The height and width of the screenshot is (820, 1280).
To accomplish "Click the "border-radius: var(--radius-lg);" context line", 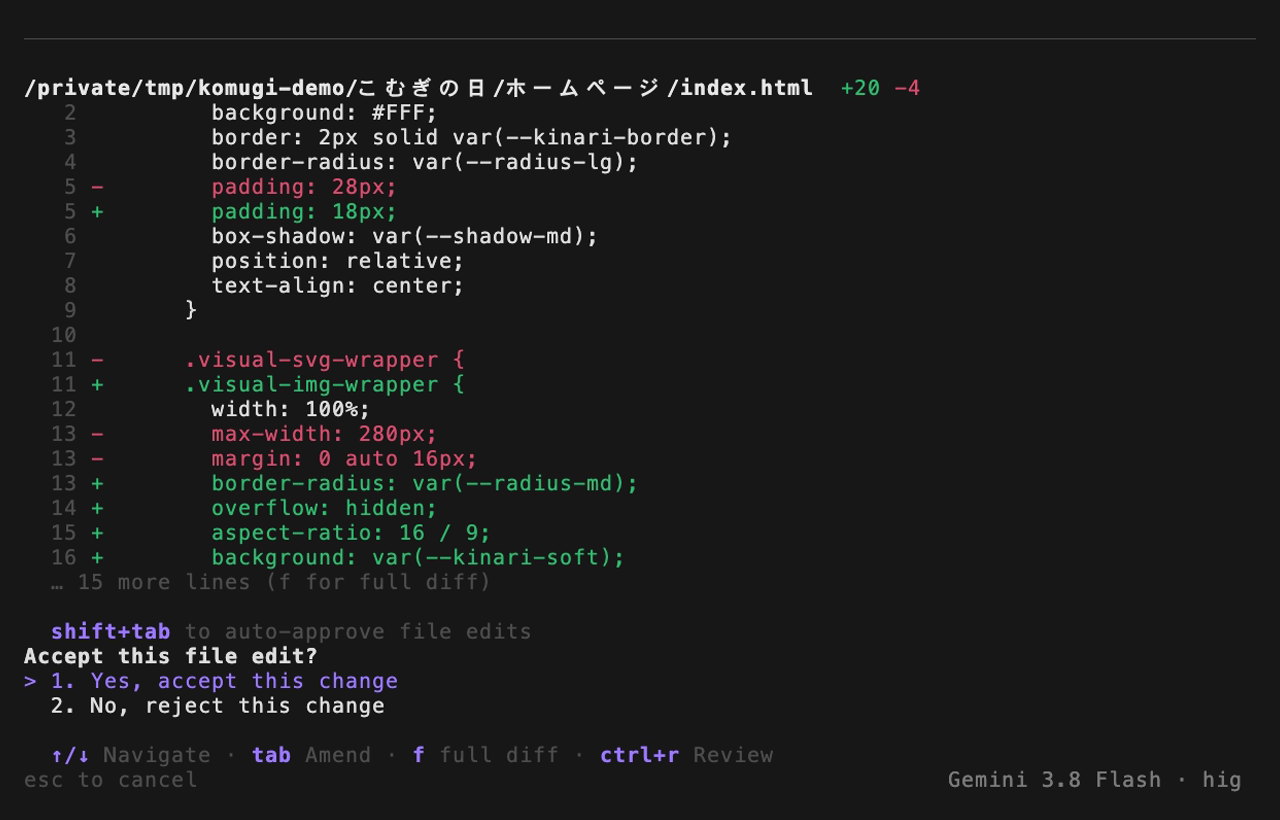I will pos(424,162).
